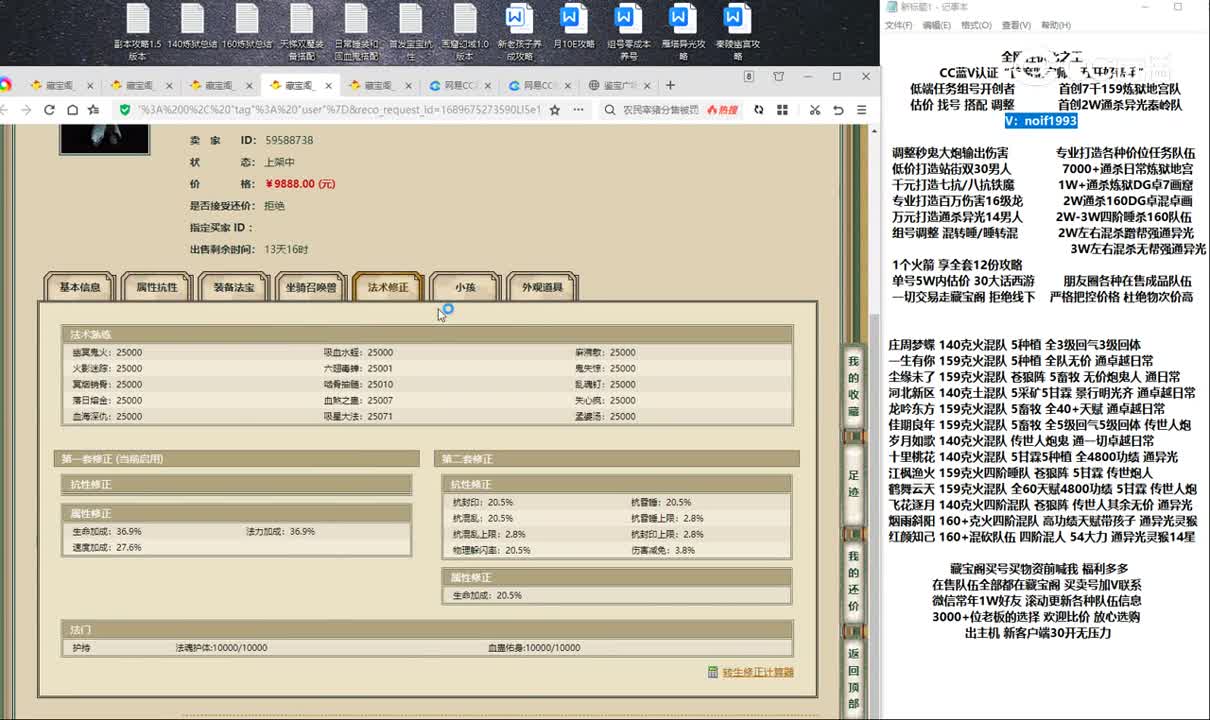The height and width of the screenshot is (720, 1210).
Task: Click the 足迹 side button
Action: (x=853, y=484)
